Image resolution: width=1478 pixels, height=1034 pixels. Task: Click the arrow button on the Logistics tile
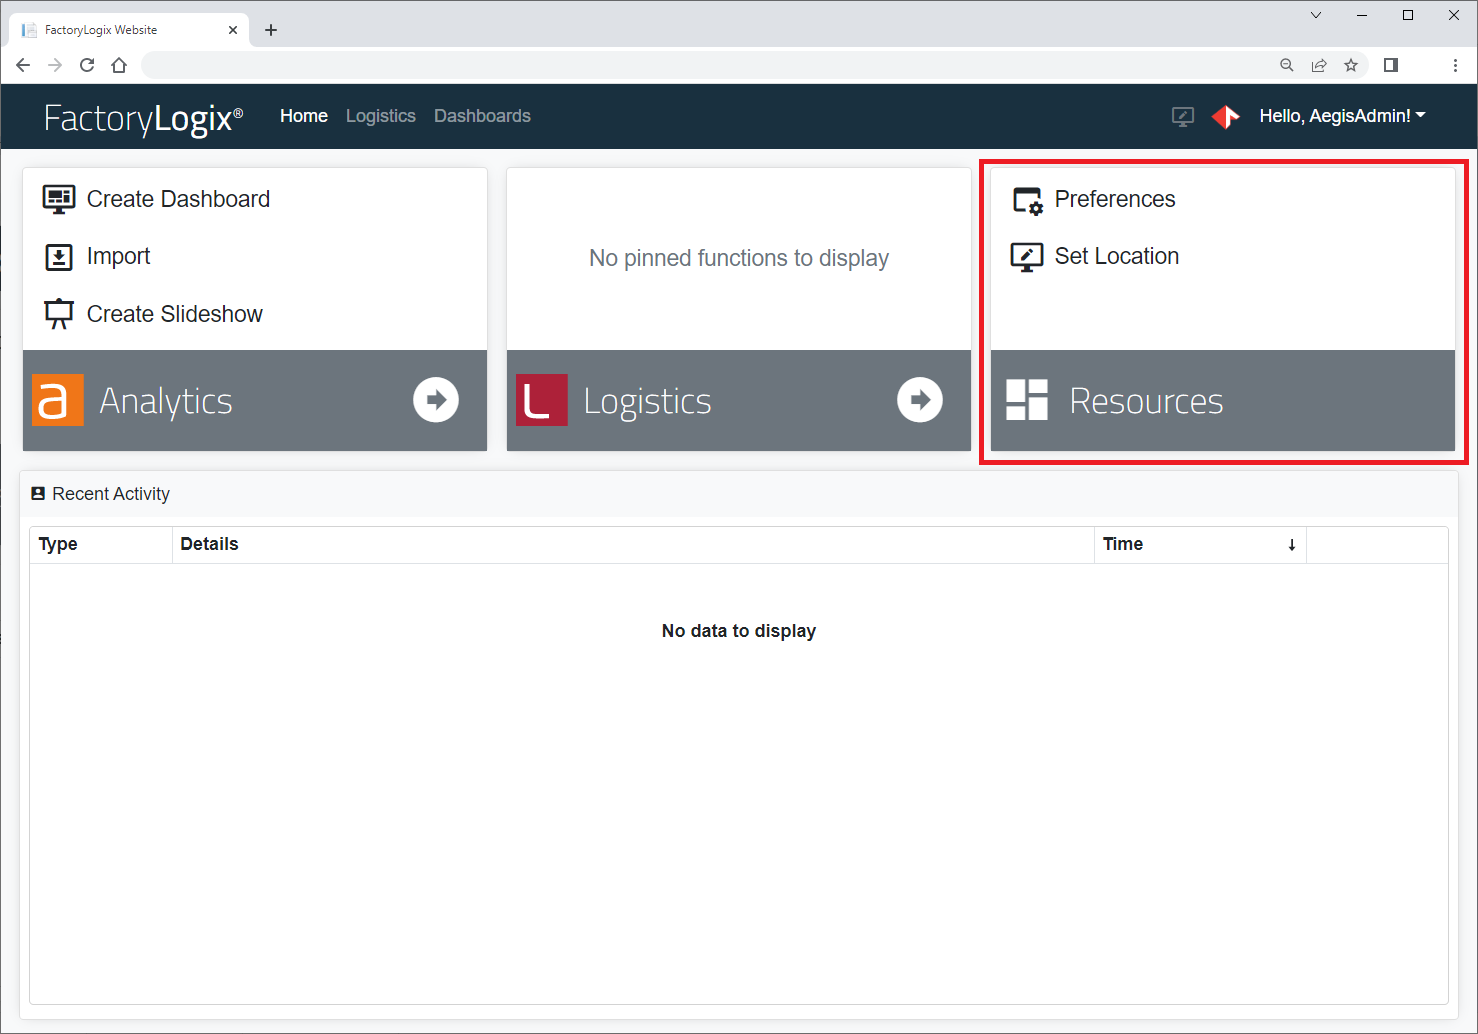[919, 400]
